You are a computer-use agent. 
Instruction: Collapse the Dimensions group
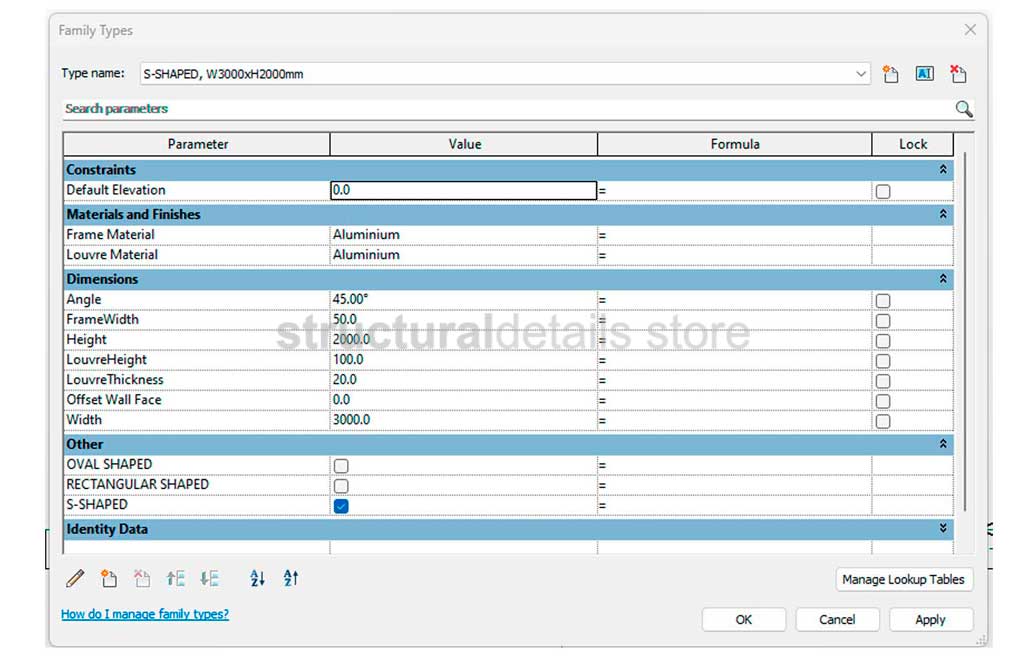pos(943,279)
